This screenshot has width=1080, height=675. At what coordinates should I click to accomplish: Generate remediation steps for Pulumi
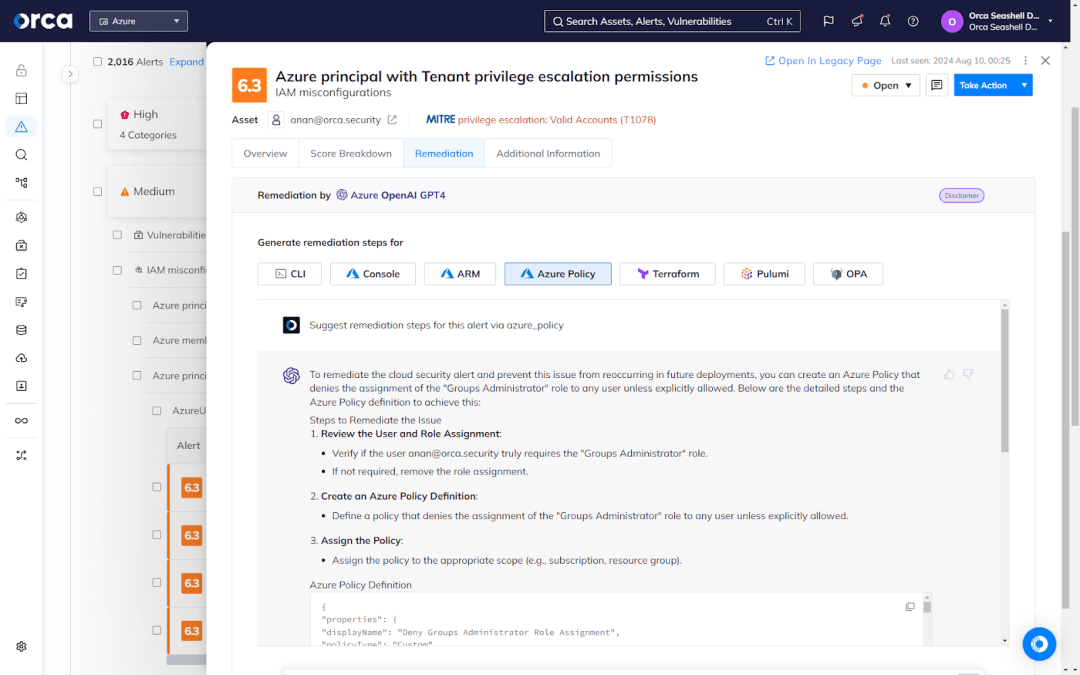click(x=764, y=274)
